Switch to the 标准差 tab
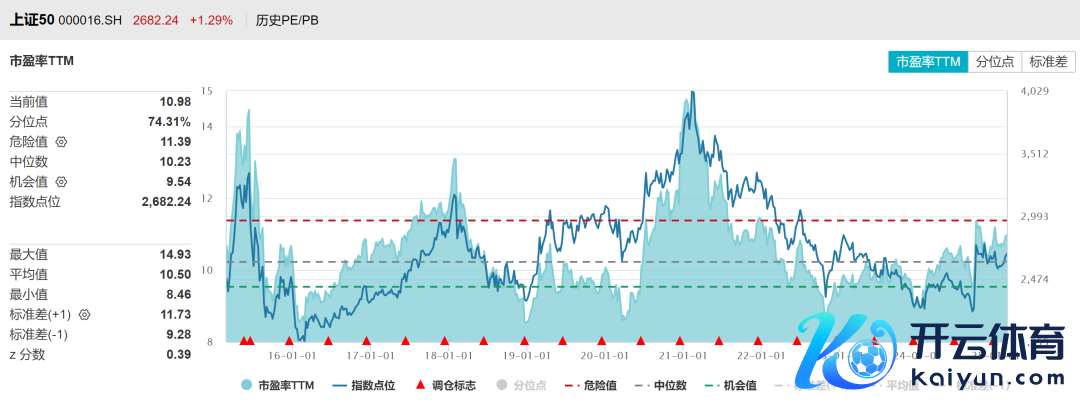This screenshot has width=1080, height=411. pos(1048,62)
